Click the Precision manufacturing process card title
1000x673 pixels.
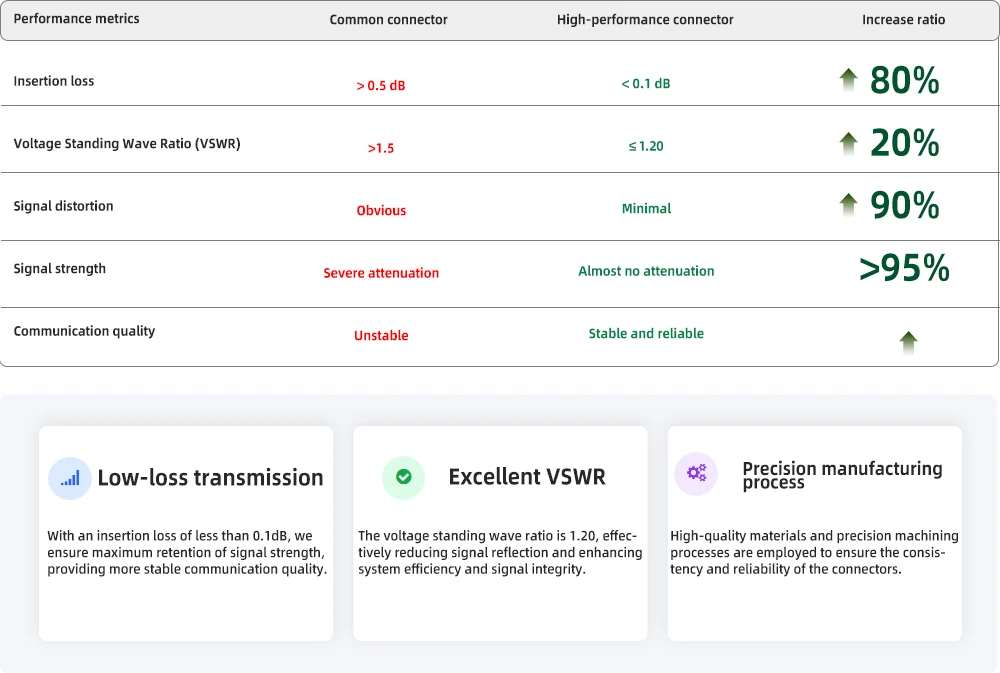click(x=842, y=475)
